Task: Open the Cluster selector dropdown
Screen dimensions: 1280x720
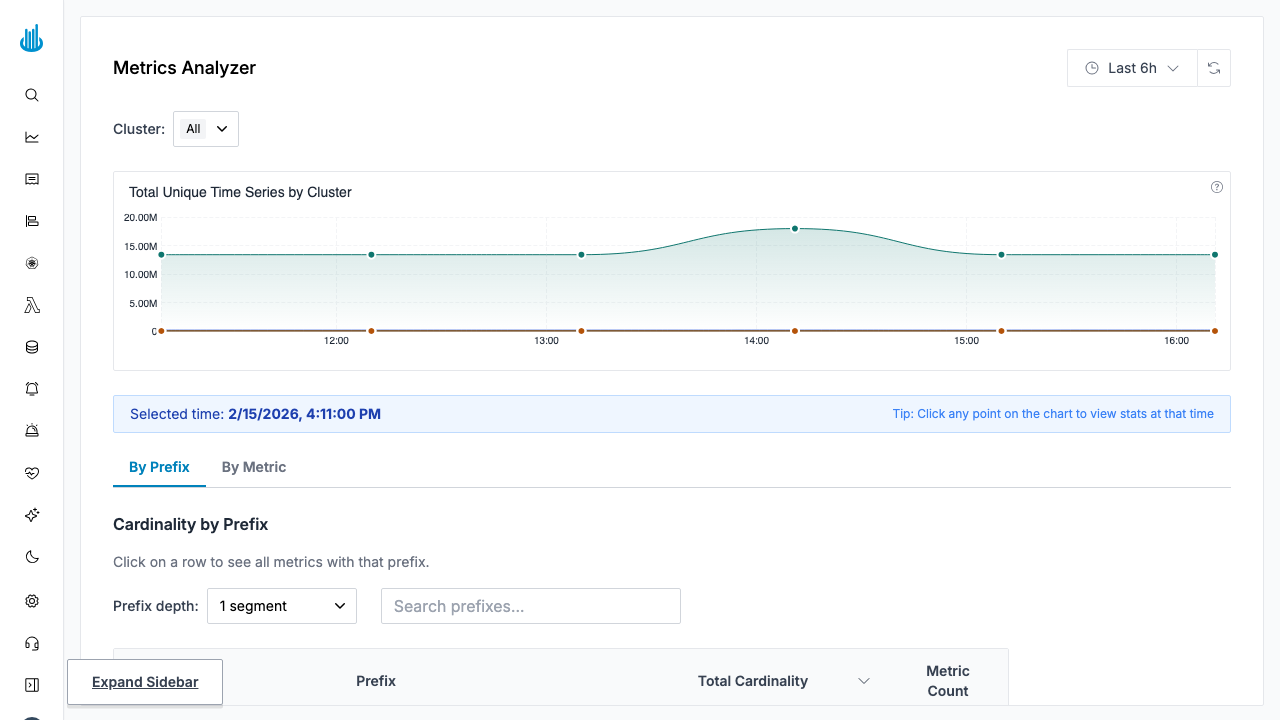Action: click(x=205, y=128)
